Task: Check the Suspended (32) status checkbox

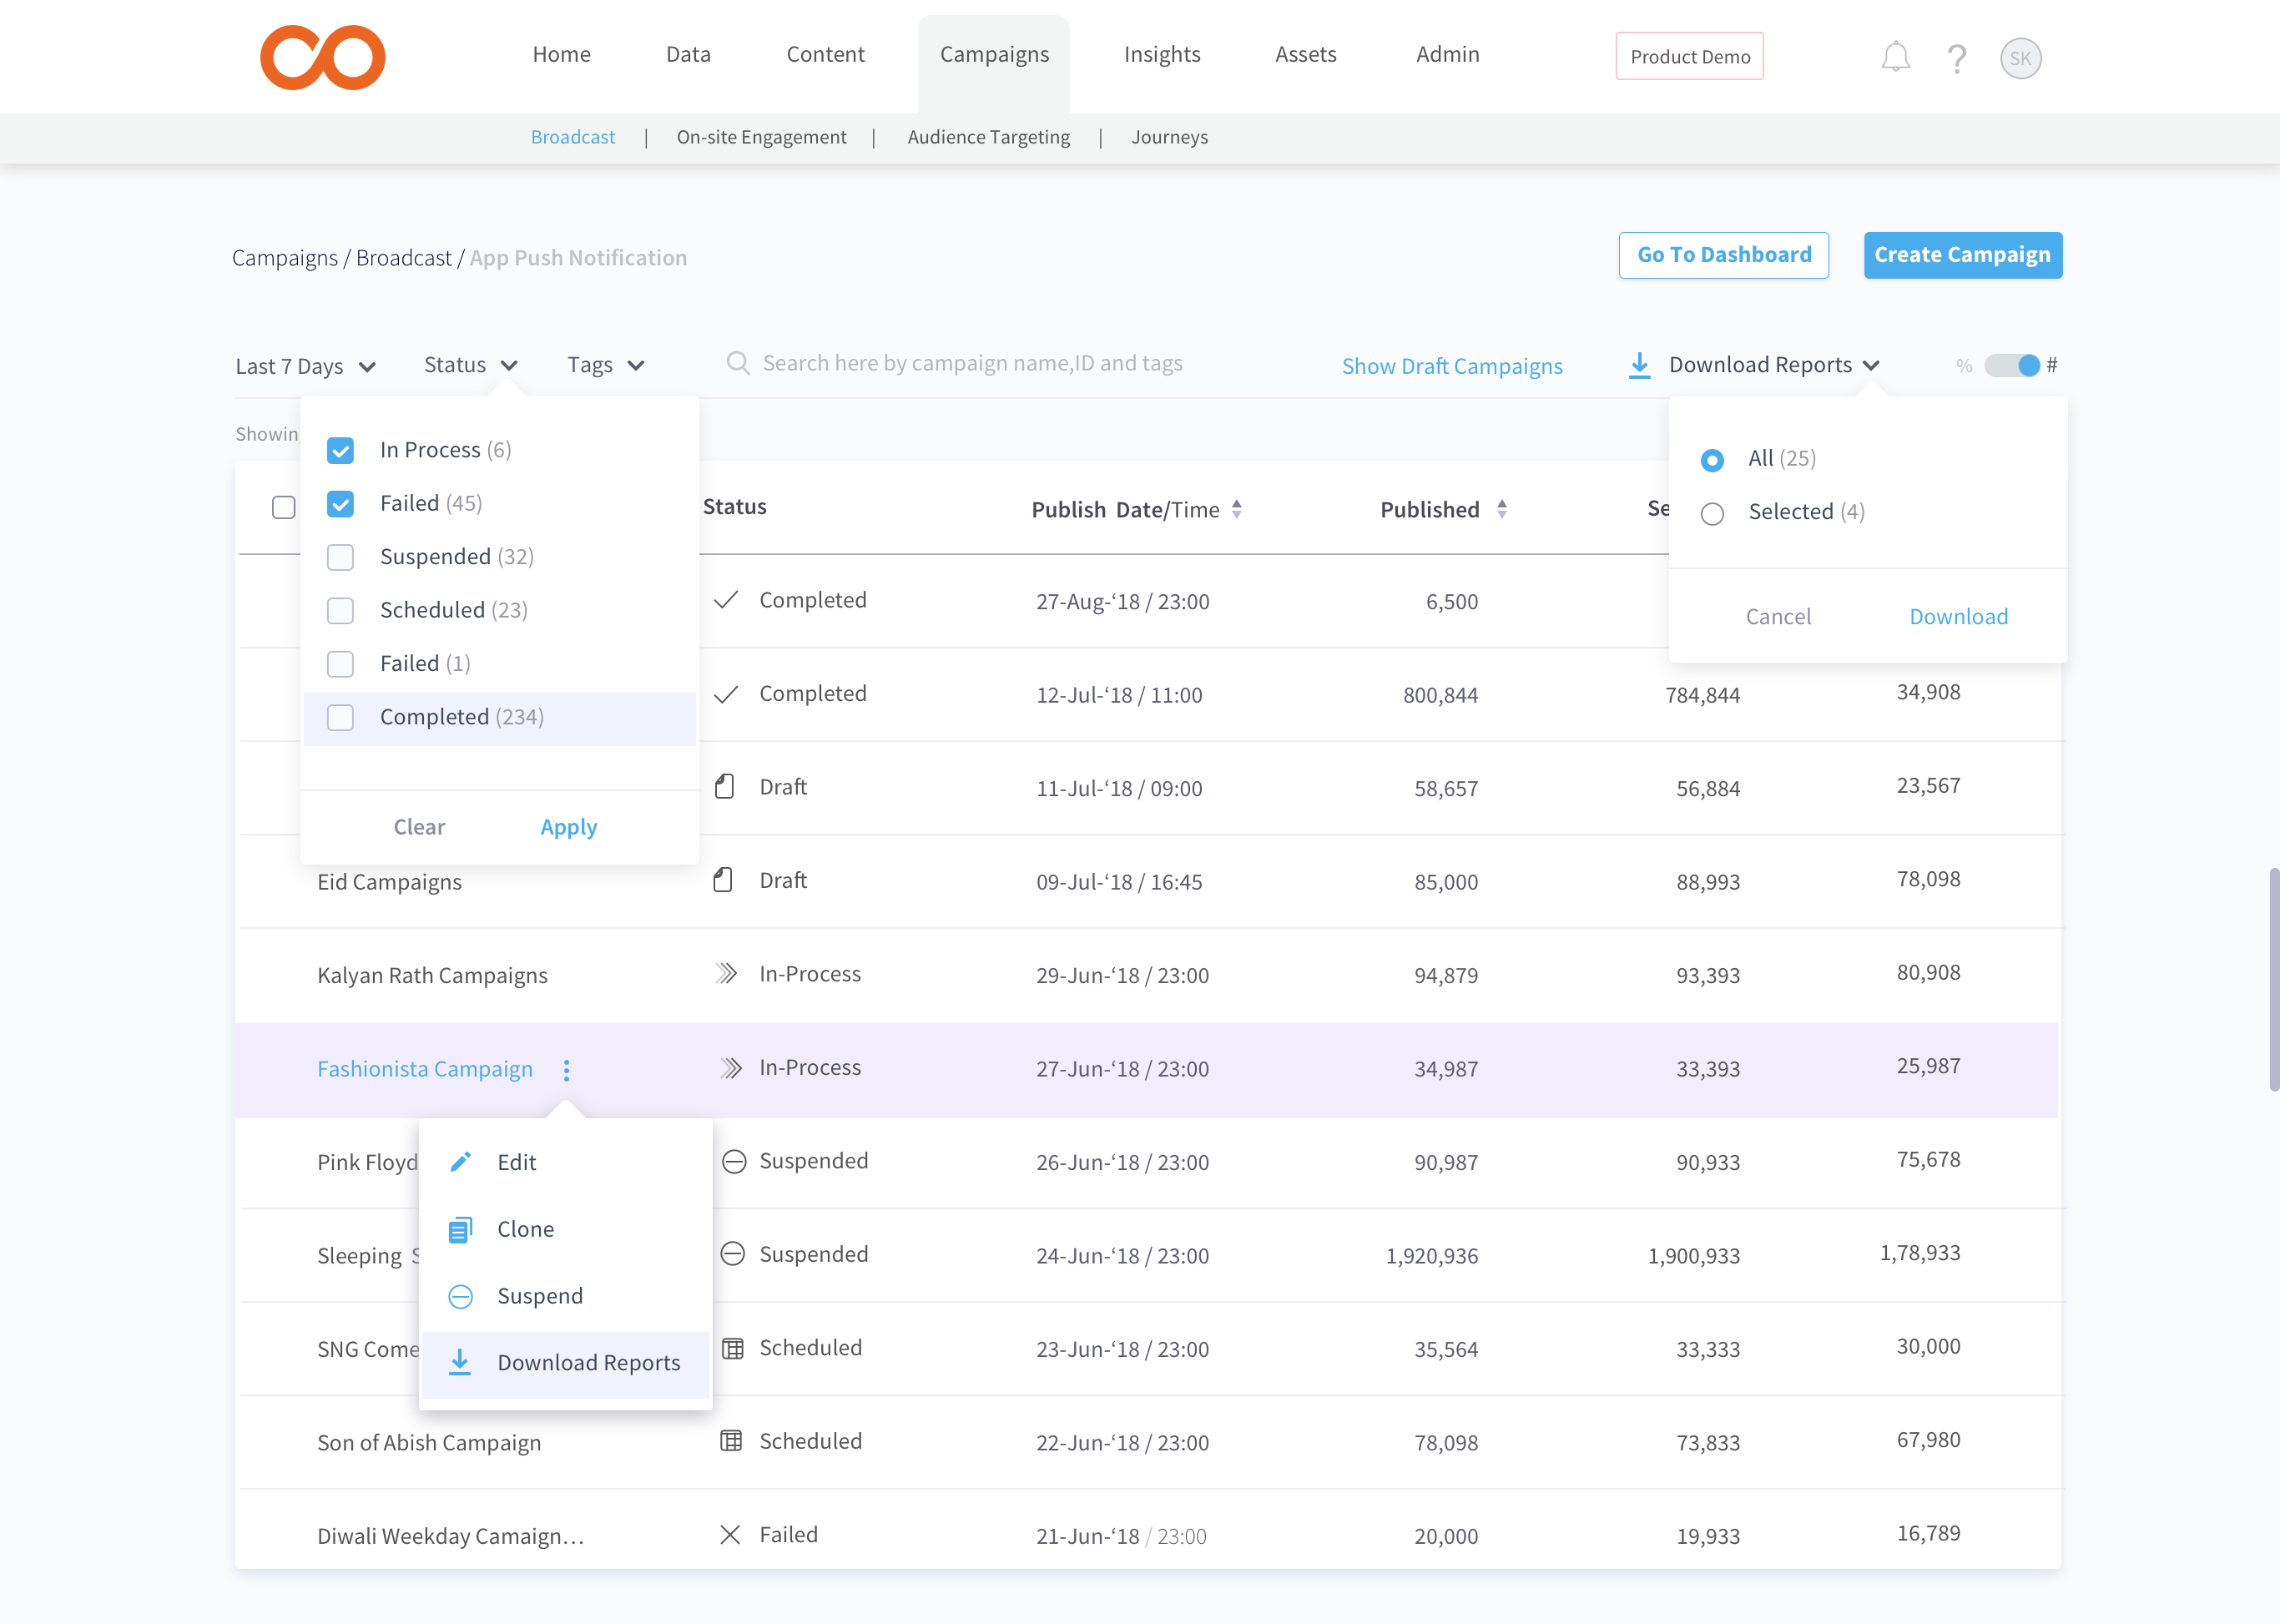Action: pyautogui.click(x=340, y=557)
